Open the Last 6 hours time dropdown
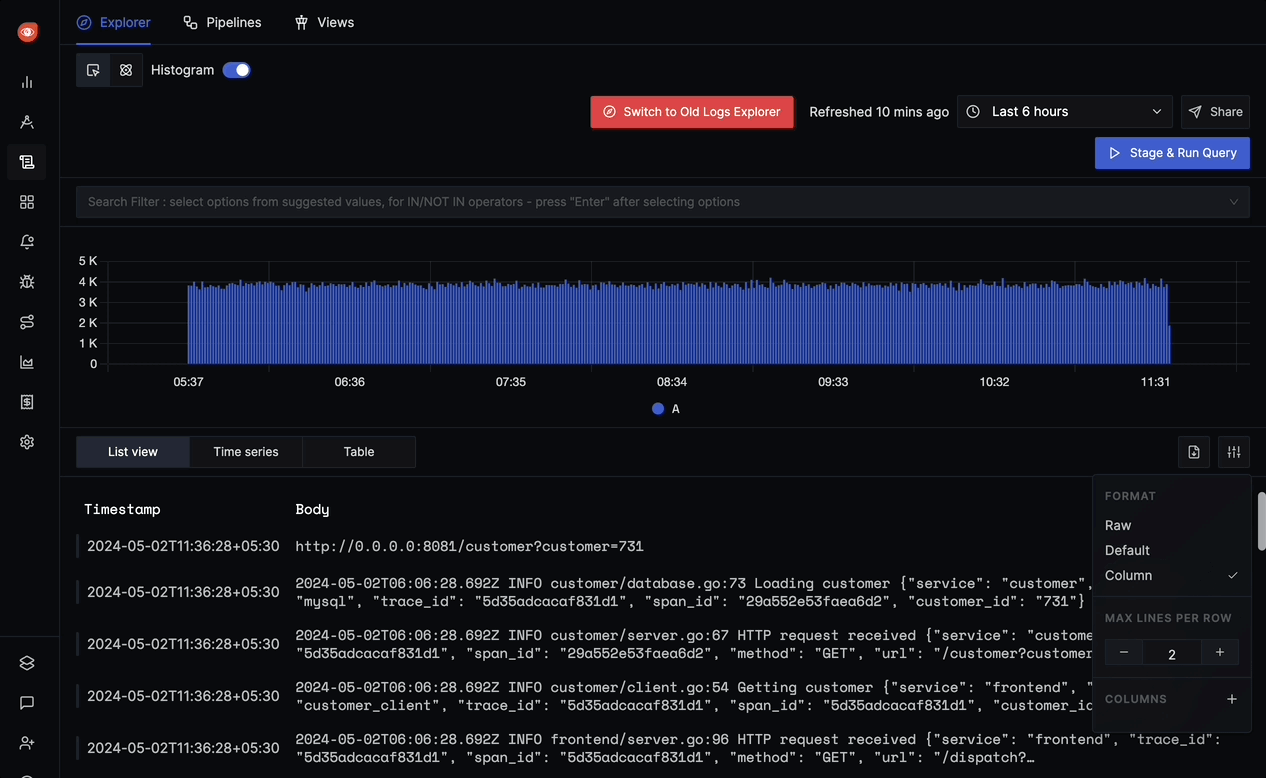 pyautogui.click(x=1065, y=111)
